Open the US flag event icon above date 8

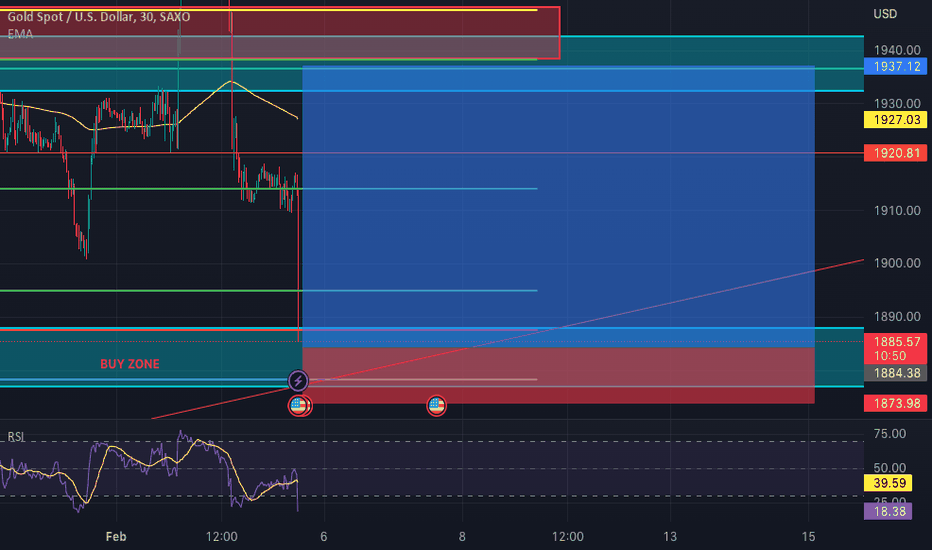[x=436, y=406]
